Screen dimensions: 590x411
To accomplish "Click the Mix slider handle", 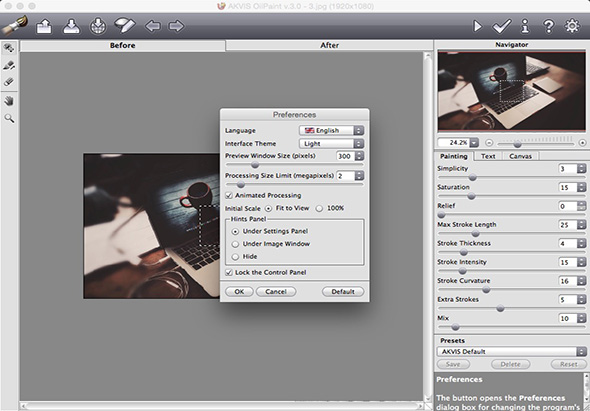I will pyautogui.click(x=455, y=327).
